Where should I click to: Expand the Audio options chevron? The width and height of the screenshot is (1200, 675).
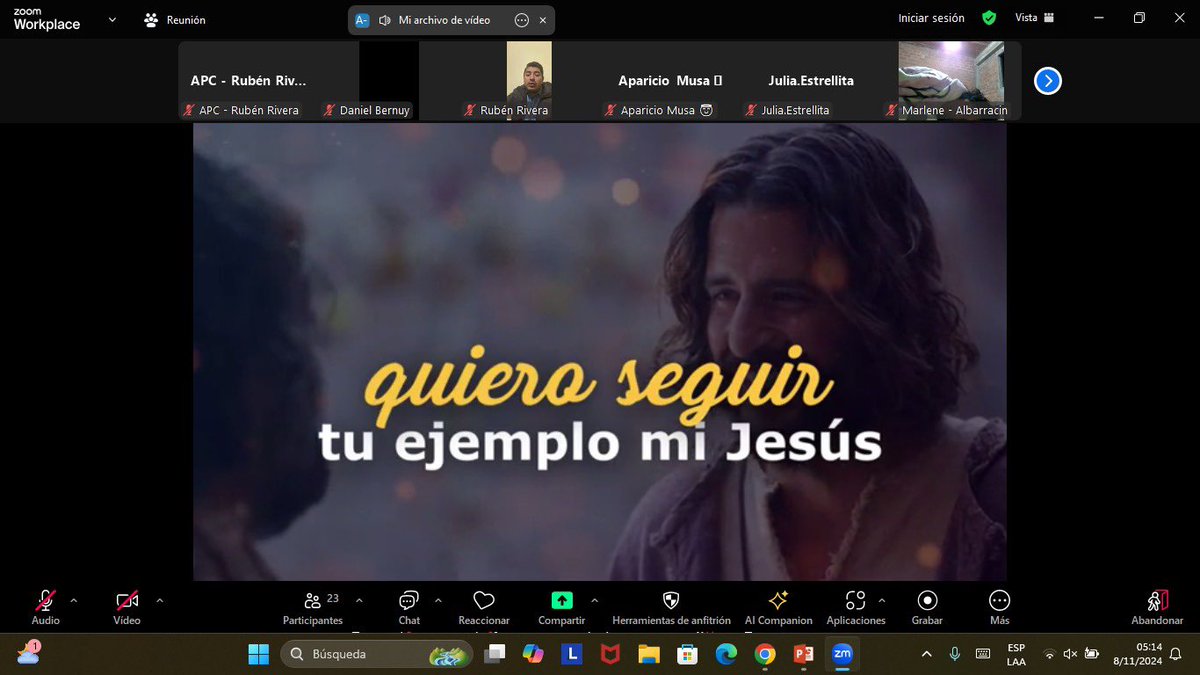pos(73,601)
